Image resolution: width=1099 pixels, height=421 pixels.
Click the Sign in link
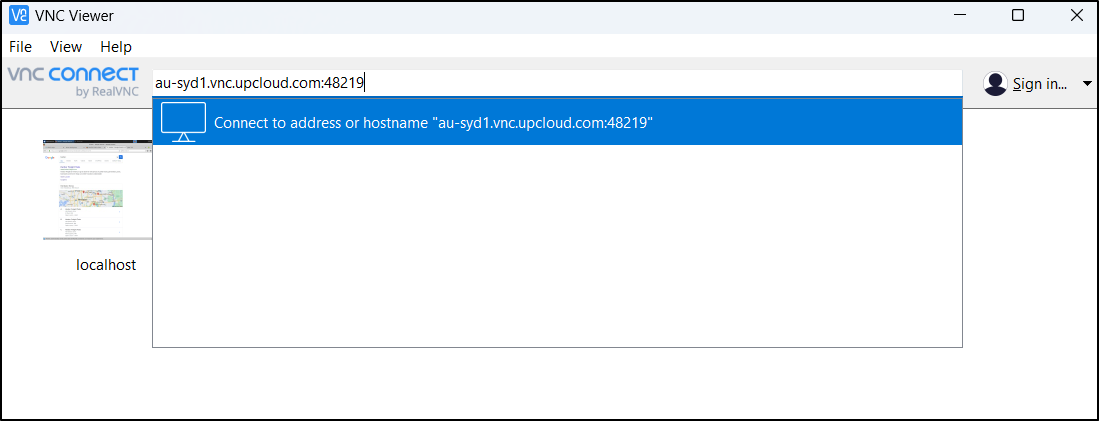click(x=1040, y=84)
